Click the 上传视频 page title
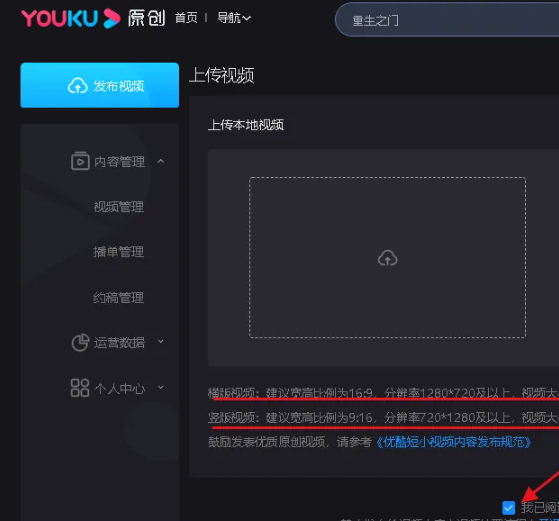559x521 pixels. [x=221, y=75]
